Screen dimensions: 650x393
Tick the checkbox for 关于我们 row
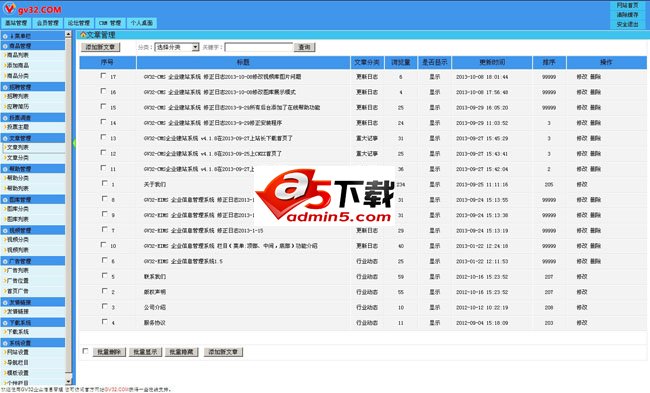104,183
